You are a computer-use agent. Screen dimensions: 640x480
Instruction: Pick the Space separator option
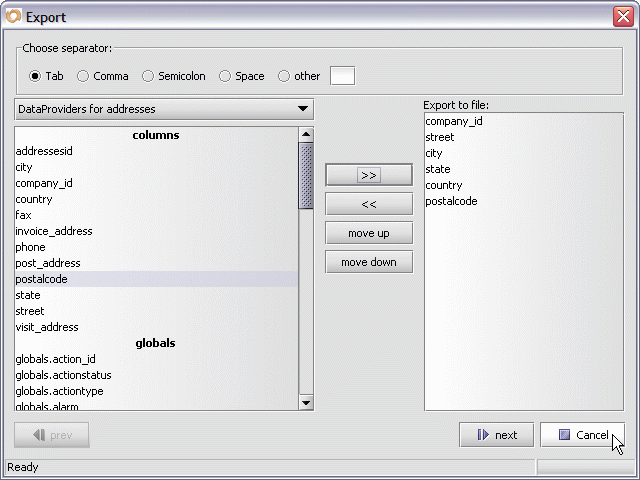(x=225, y=76)
